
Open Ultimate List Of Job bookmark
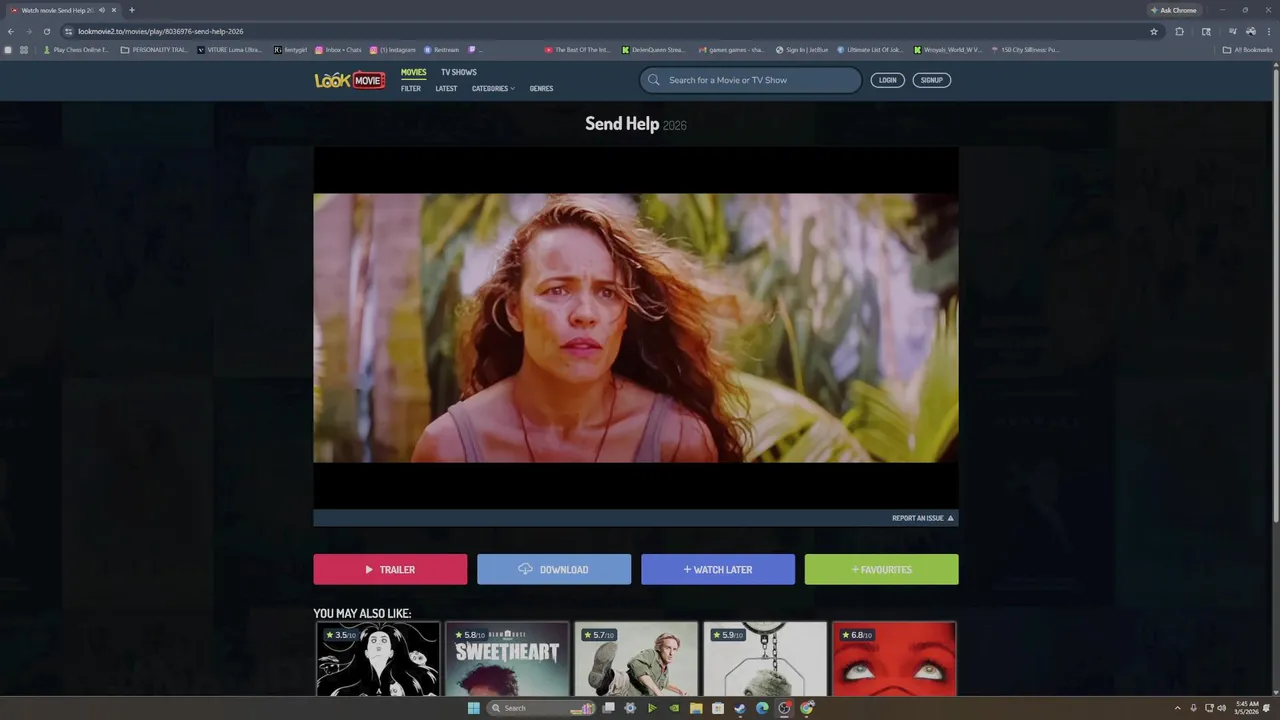[x=869, y=49]
